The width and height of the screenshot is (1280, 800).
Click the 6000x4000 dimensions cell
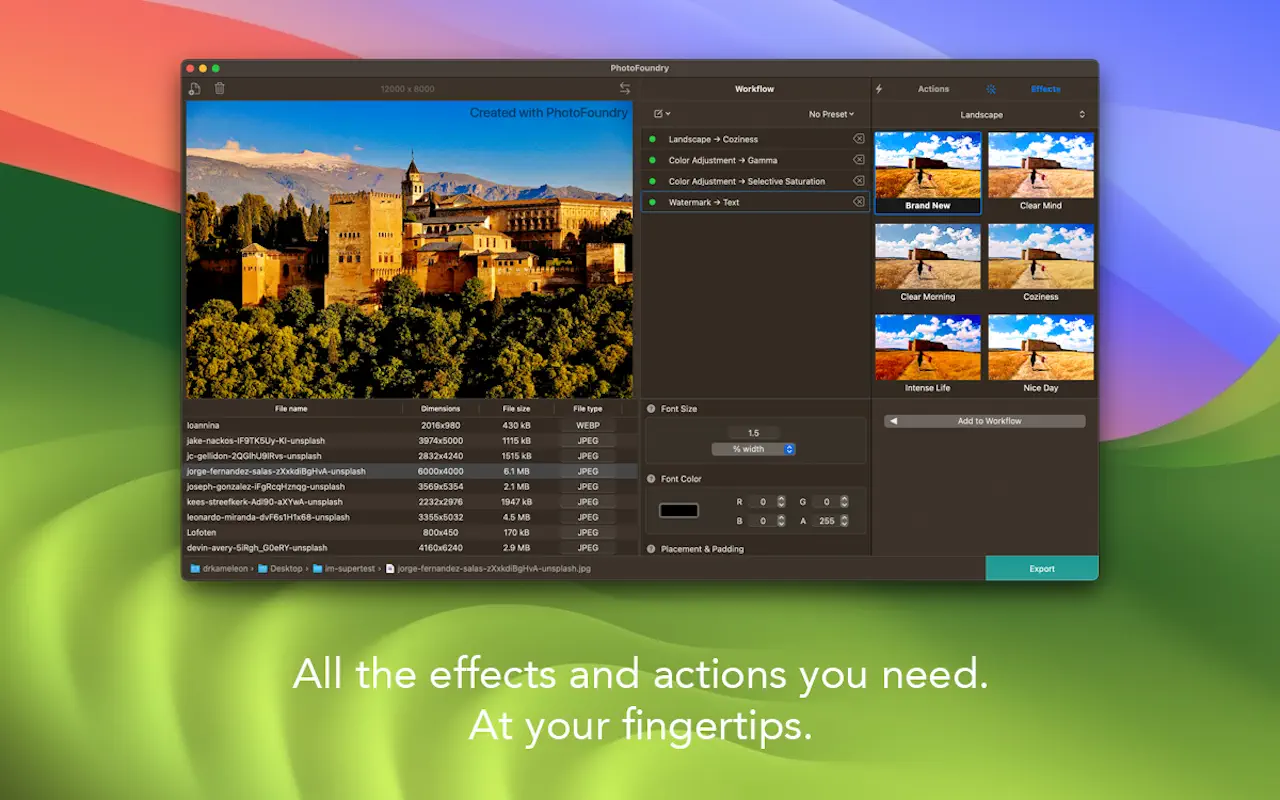[440, 471]
